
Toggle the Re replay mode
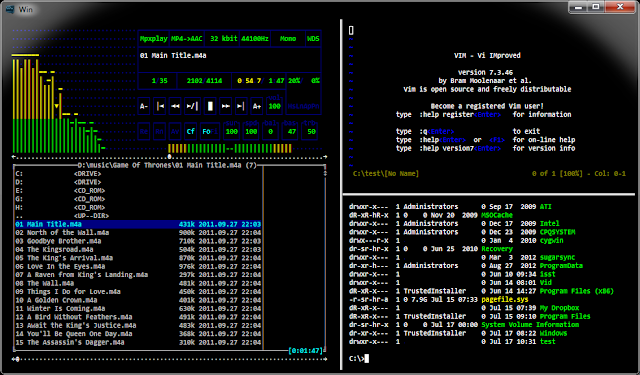pyautogui.click(x=144, y=131)
